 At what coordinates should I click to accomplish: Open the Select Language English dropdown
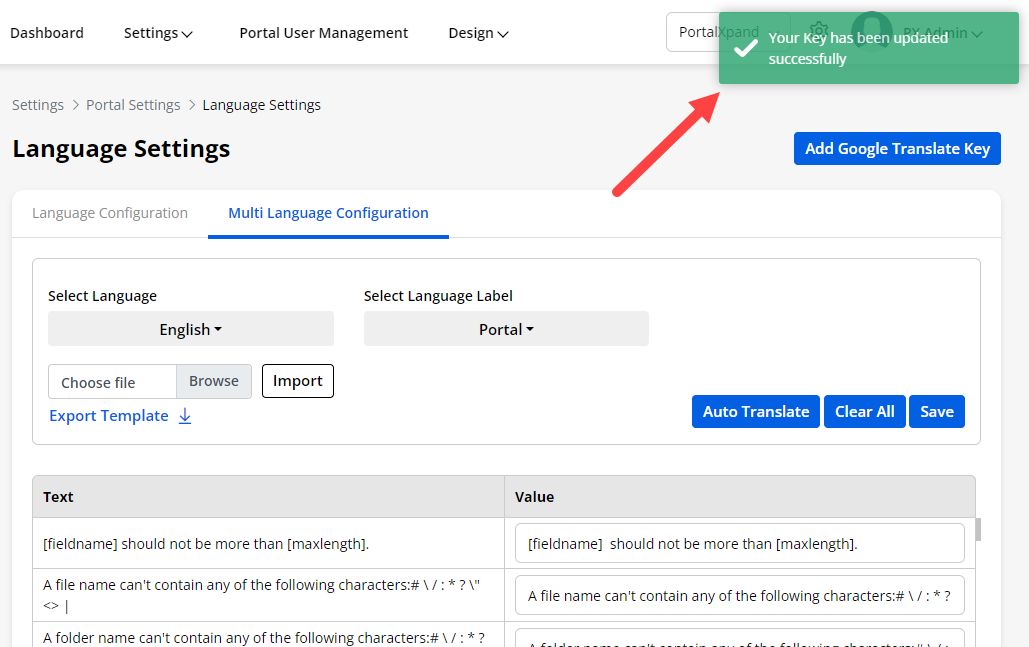click(x=190, y=329)
